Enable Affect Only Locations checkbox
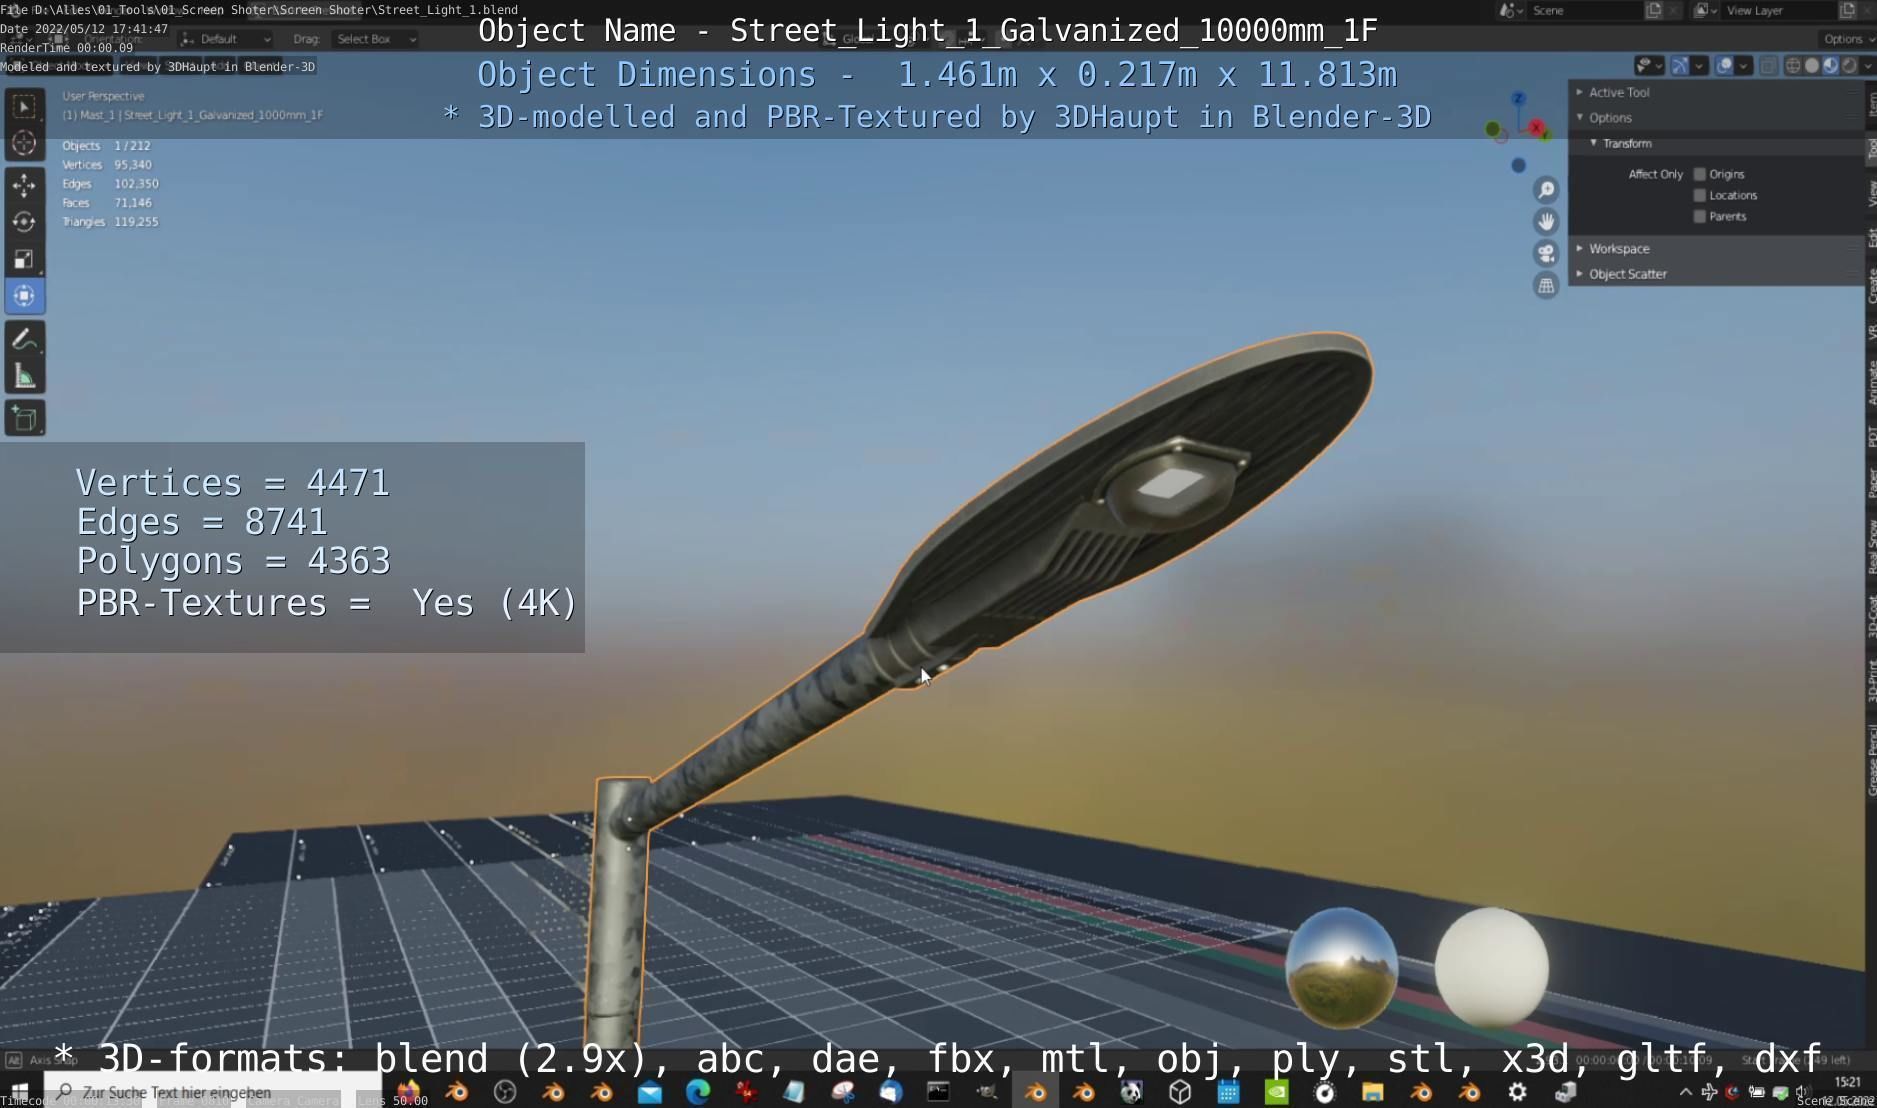Image resolution: width=1877 pixels, height=1108 pixels. tap(1699, 195)
